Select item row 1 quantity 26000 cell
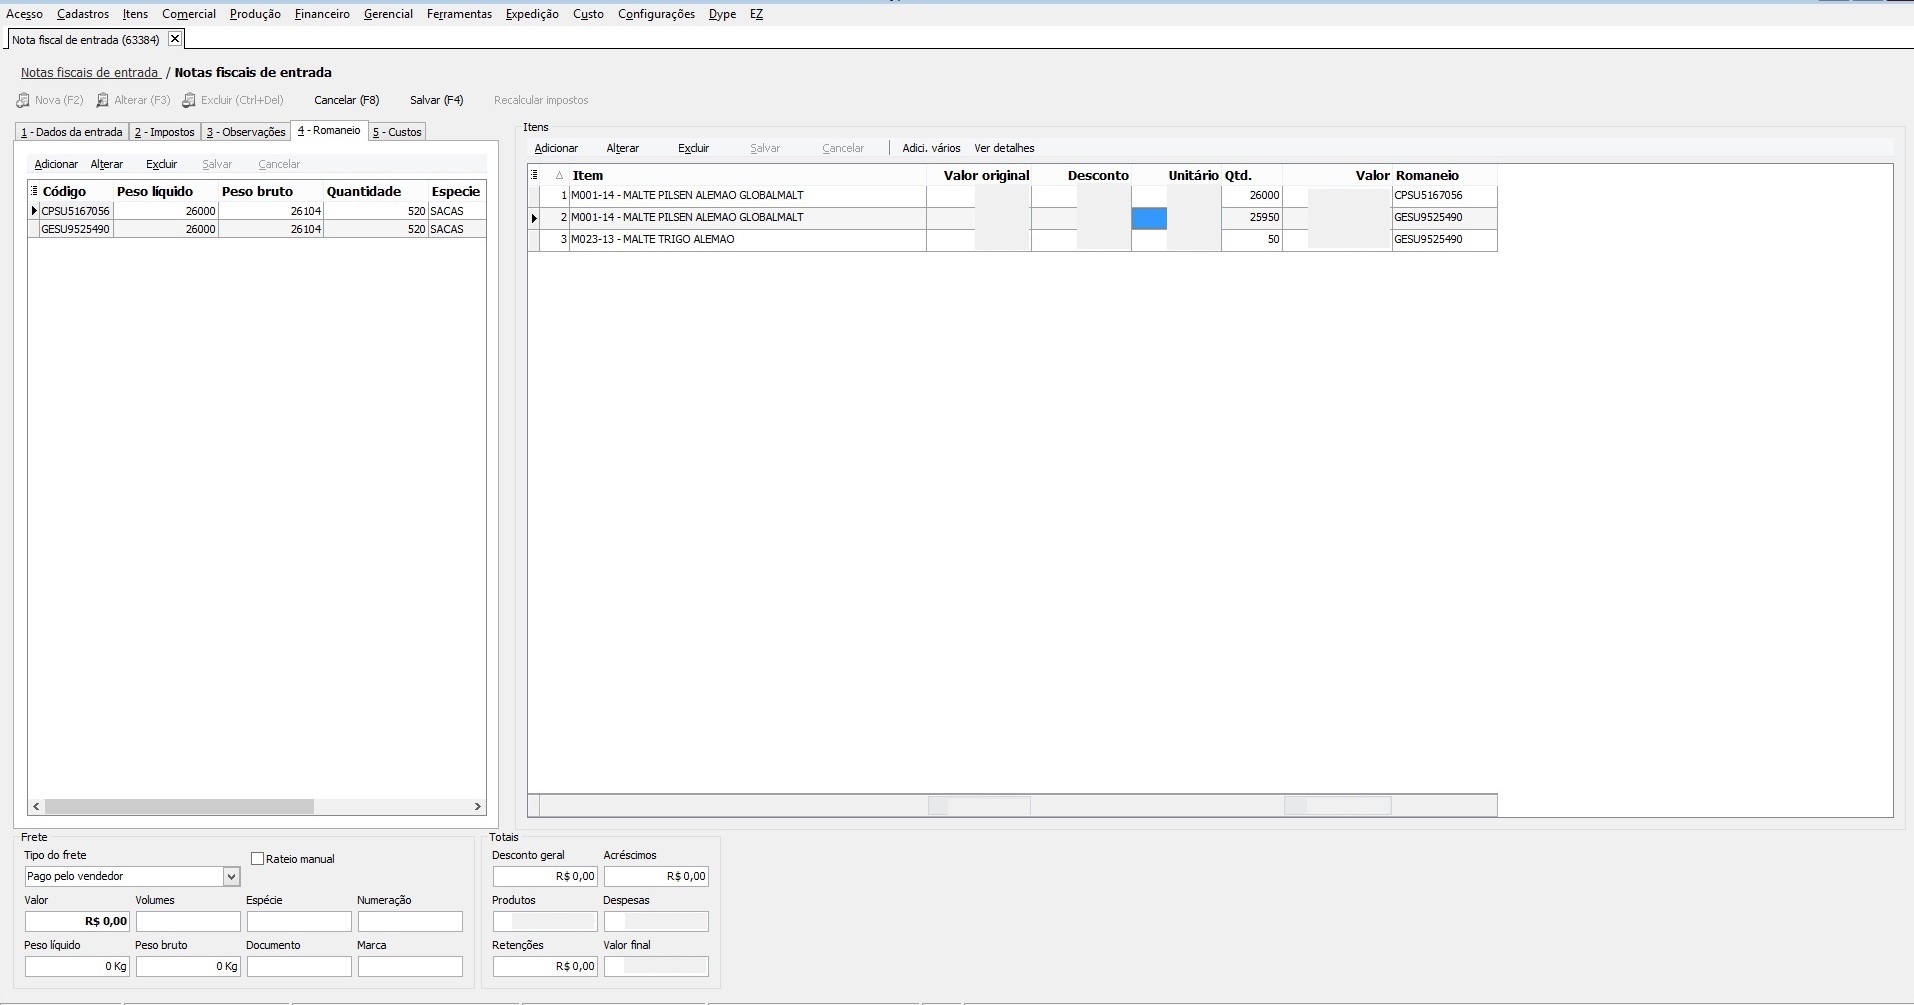 tap(1252, 196)
